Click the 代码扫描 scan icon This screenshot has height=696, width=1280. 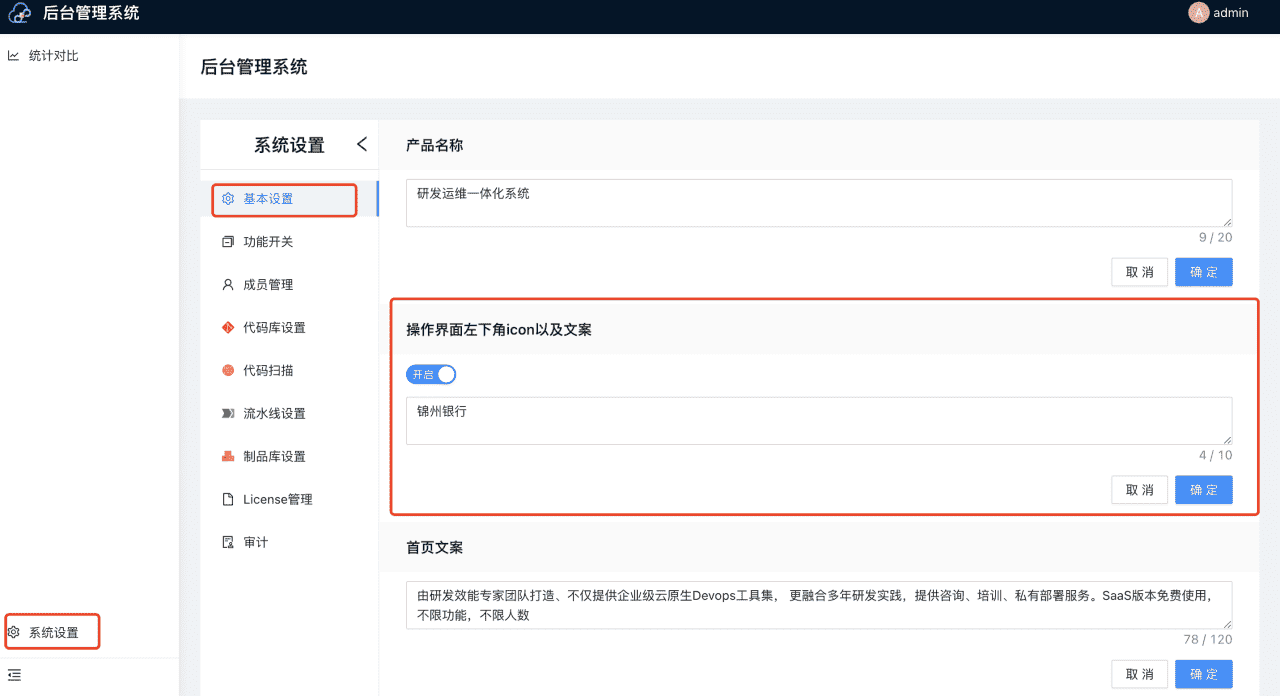point(228,370)
